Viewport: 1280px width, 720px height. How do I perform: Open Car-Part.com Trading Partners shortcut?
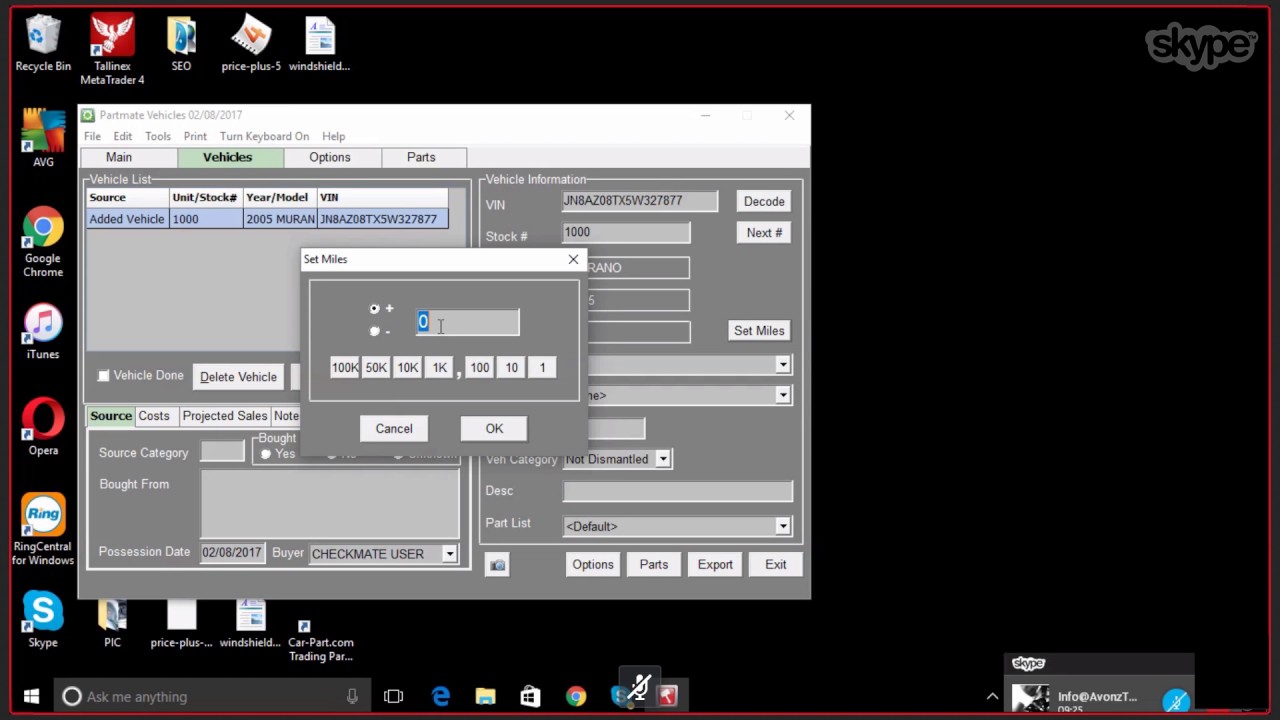coord(321,640)
